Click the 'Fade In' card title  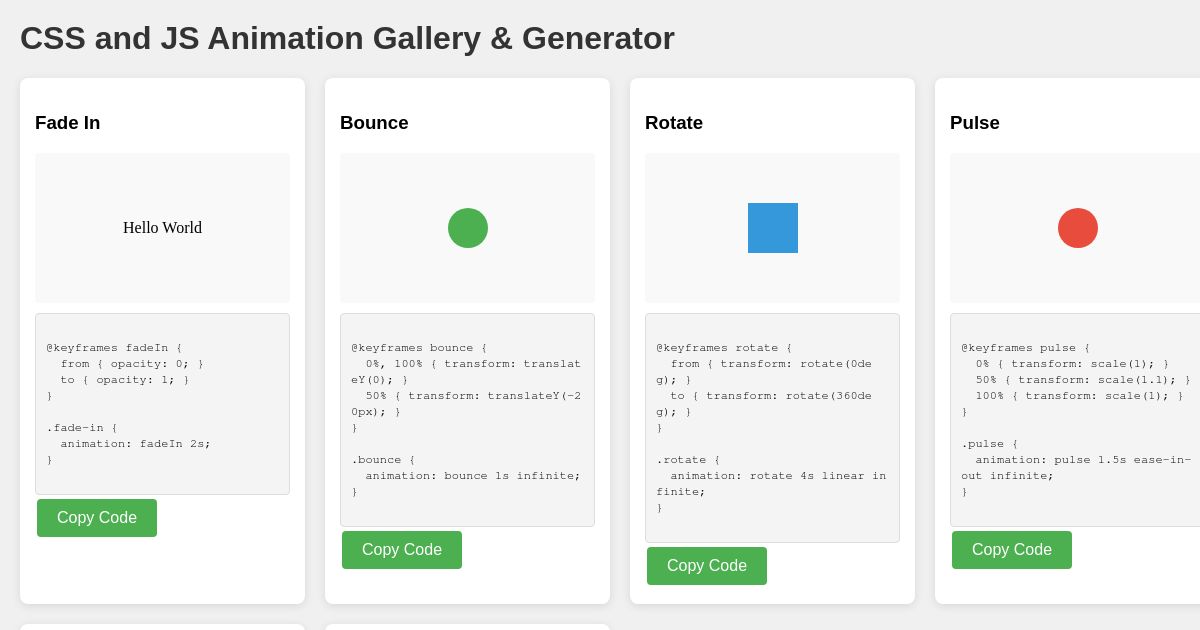pos(67,123)
